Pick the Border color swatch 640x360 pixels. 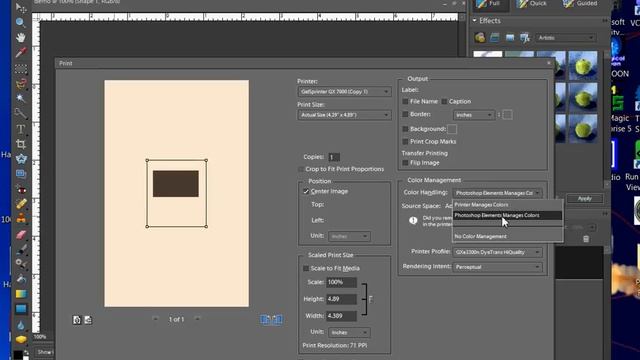pos(507,115)
